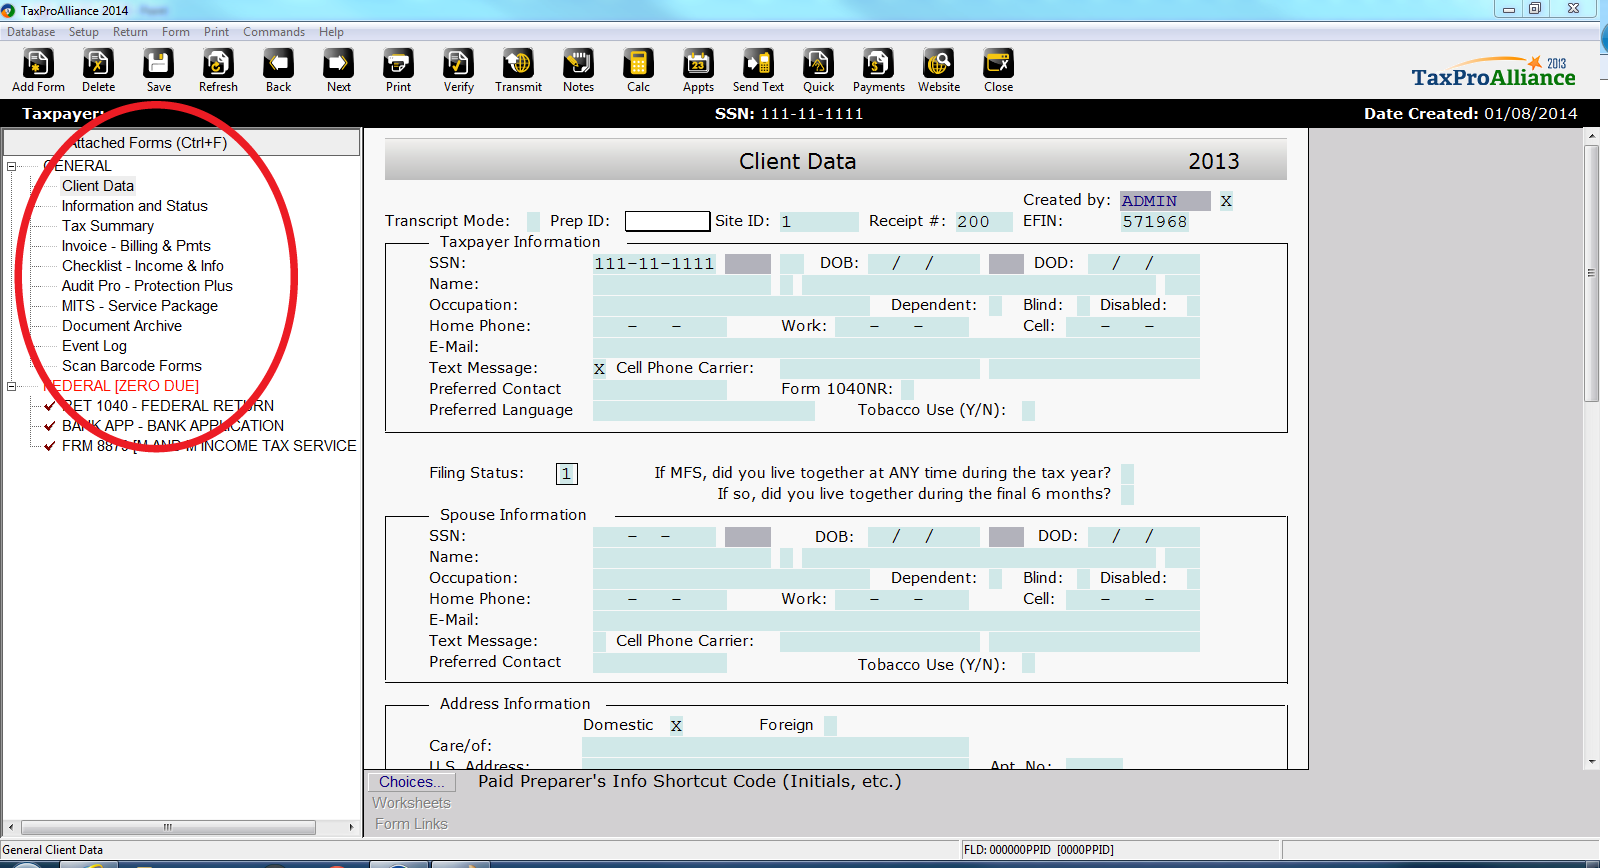Open the Setup menu
The height and width of the screenshot is (868, 1608).
(84, 32)
